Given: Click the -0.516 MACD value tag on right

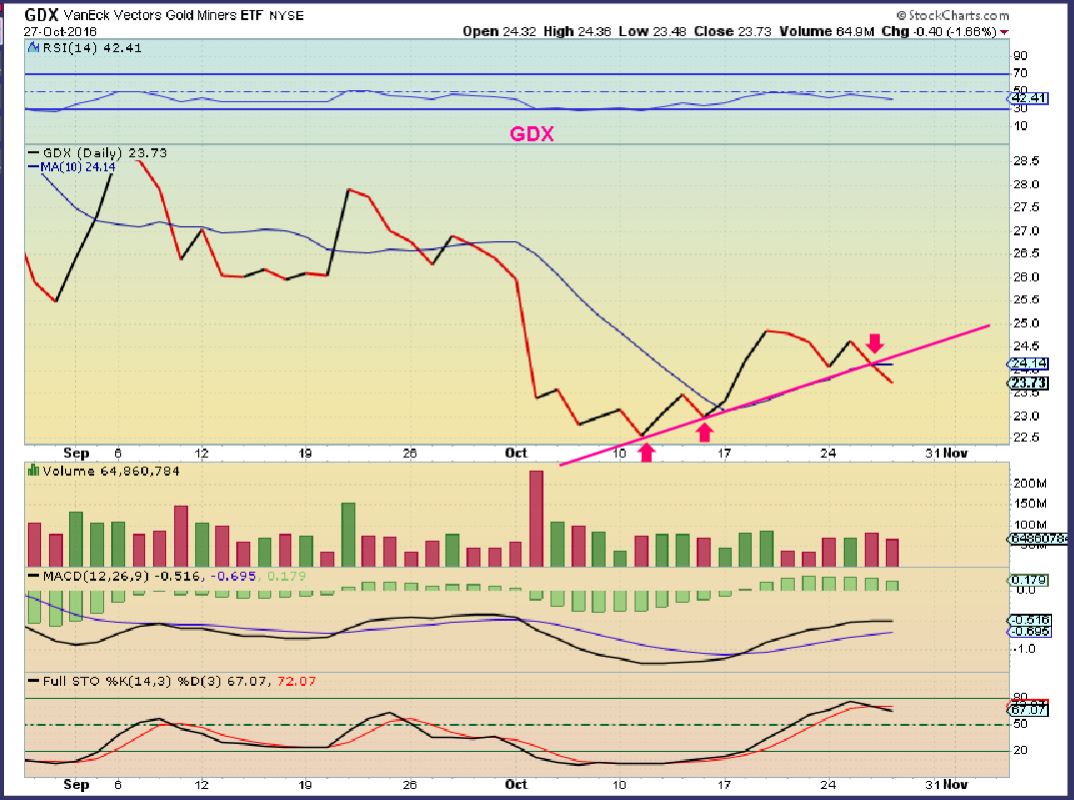Looking at the screenshot, I should point(1029,621).
